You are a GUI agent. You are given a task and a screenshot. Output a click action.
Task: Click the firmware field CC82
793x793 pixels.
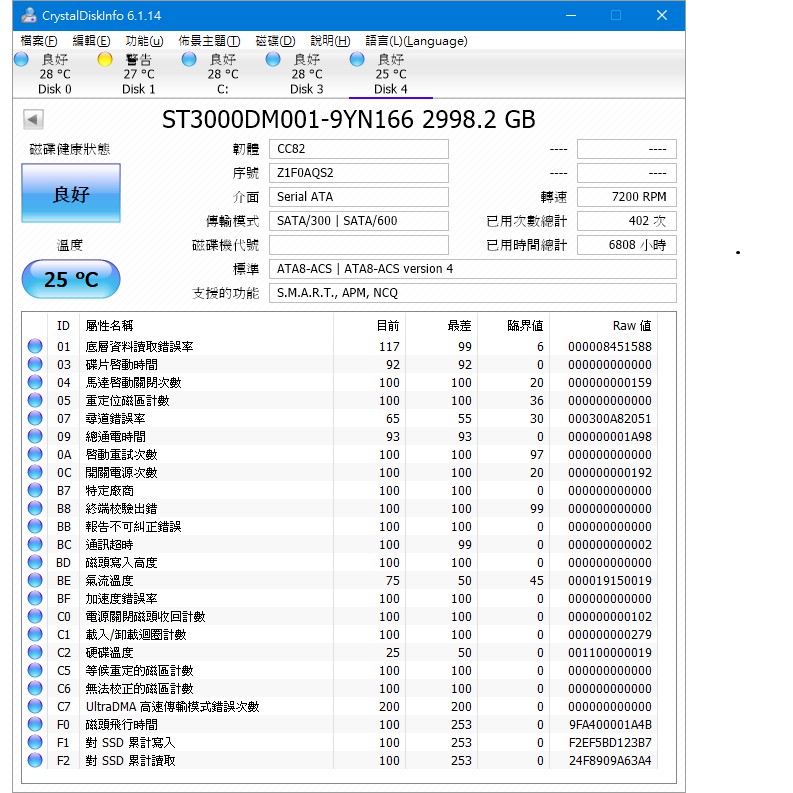click(x=359, y=149)
